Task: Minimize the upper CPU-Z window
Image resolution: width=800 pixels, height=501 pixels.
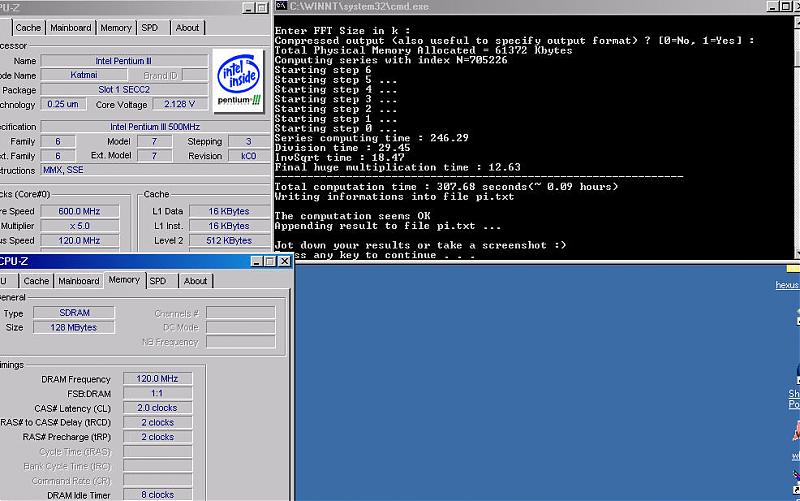Action: coord(248,8)
